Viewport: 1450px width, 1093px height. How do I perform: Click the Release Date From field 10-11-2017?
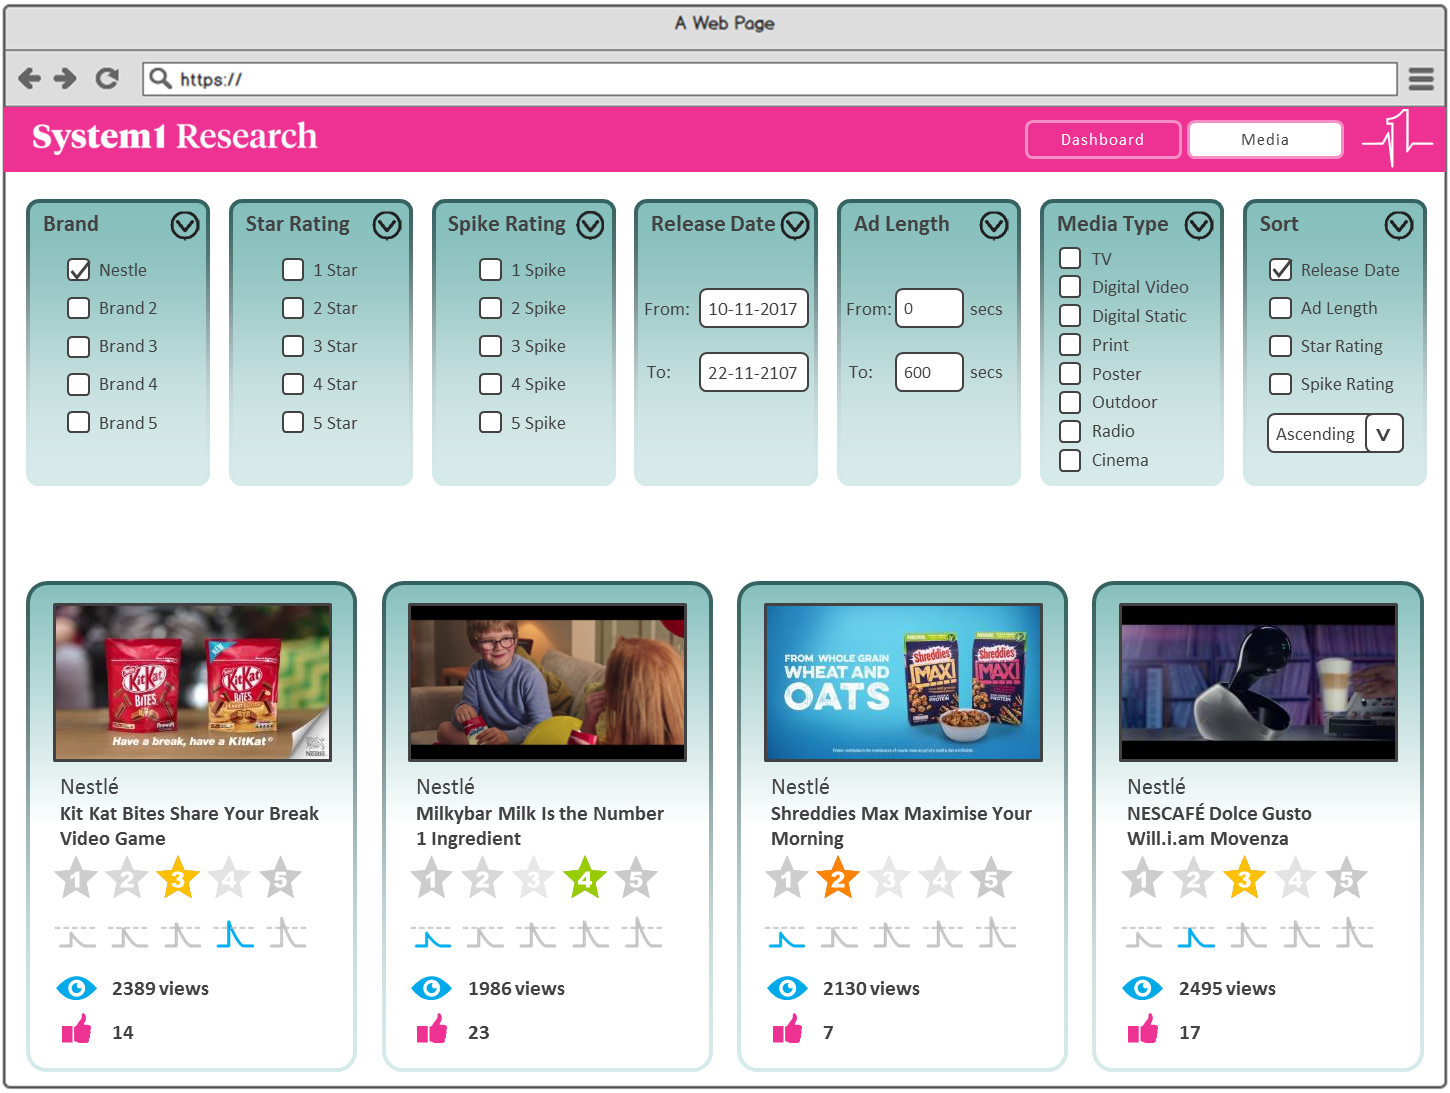pyautogui.click(x=753, y=309)
